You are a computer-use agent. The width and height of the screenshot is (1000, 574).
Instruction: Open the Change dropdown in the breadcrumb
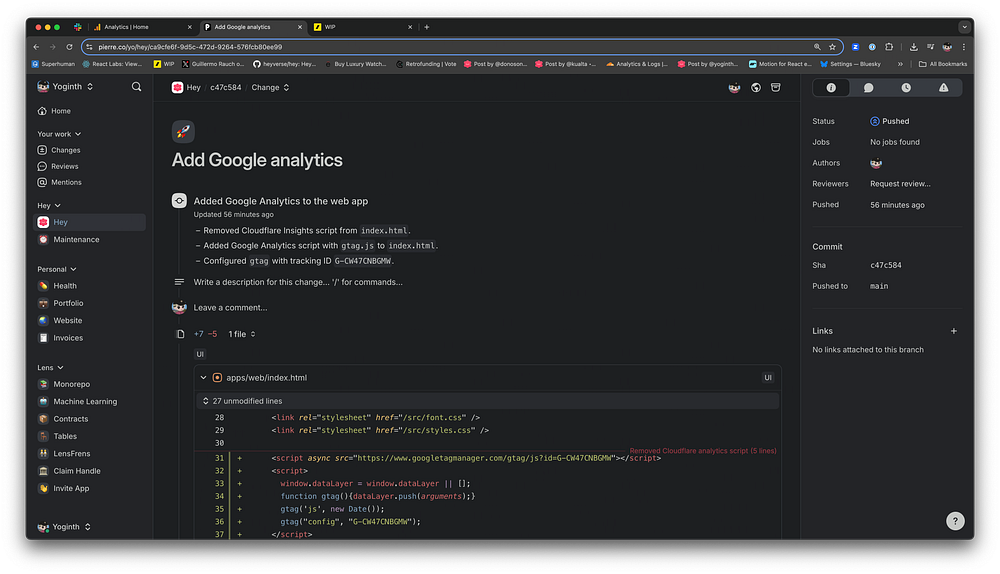point(270,88)
